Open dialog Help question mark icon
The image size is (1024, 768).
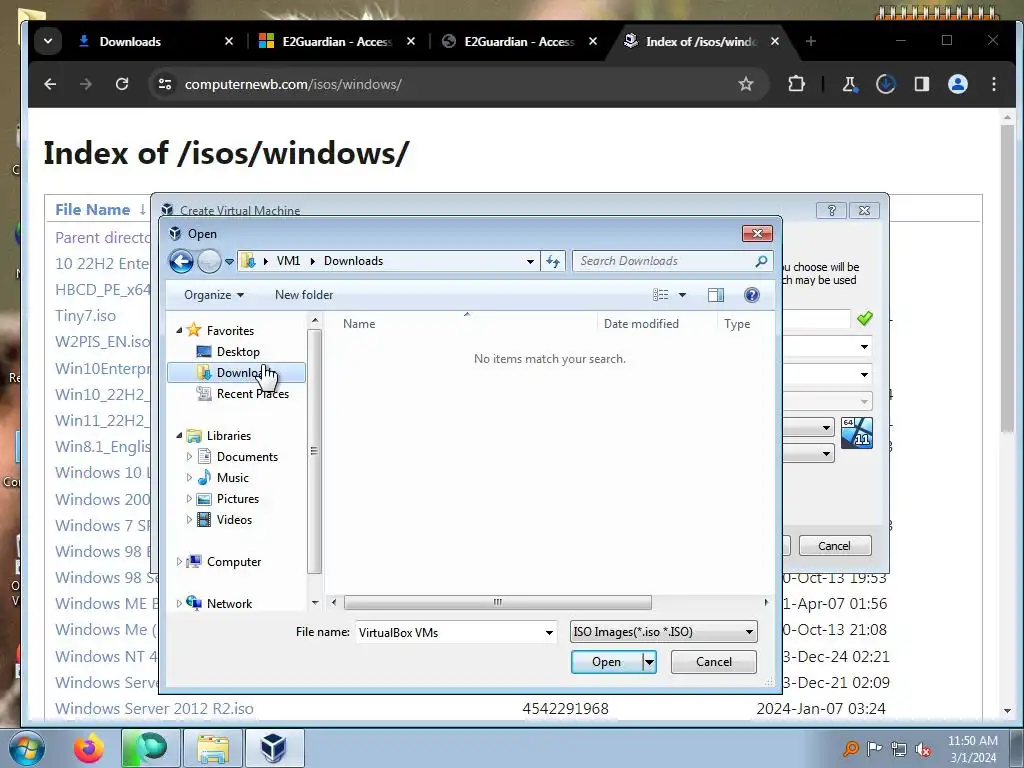[x=752, y=295]
